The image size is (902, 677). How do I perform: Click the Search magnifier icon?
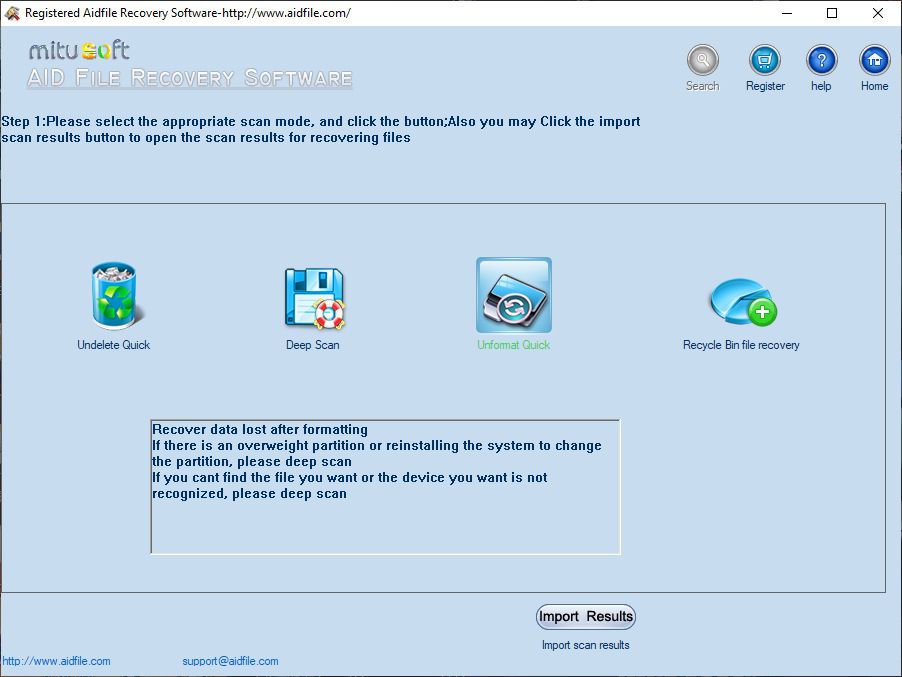point(702,60)
